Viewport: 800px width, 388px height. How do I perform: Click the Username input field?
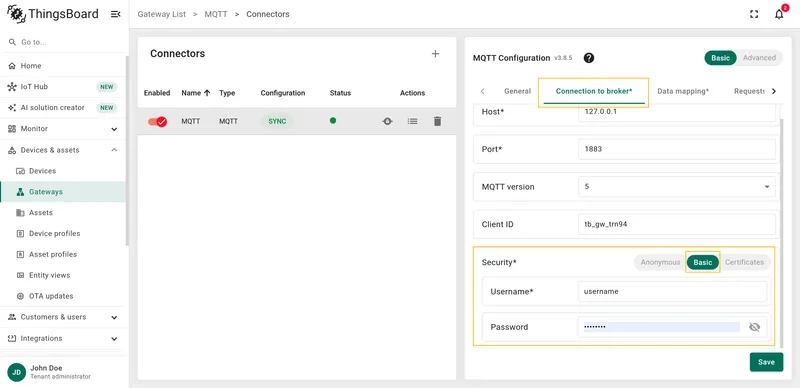tap(672, 292)
